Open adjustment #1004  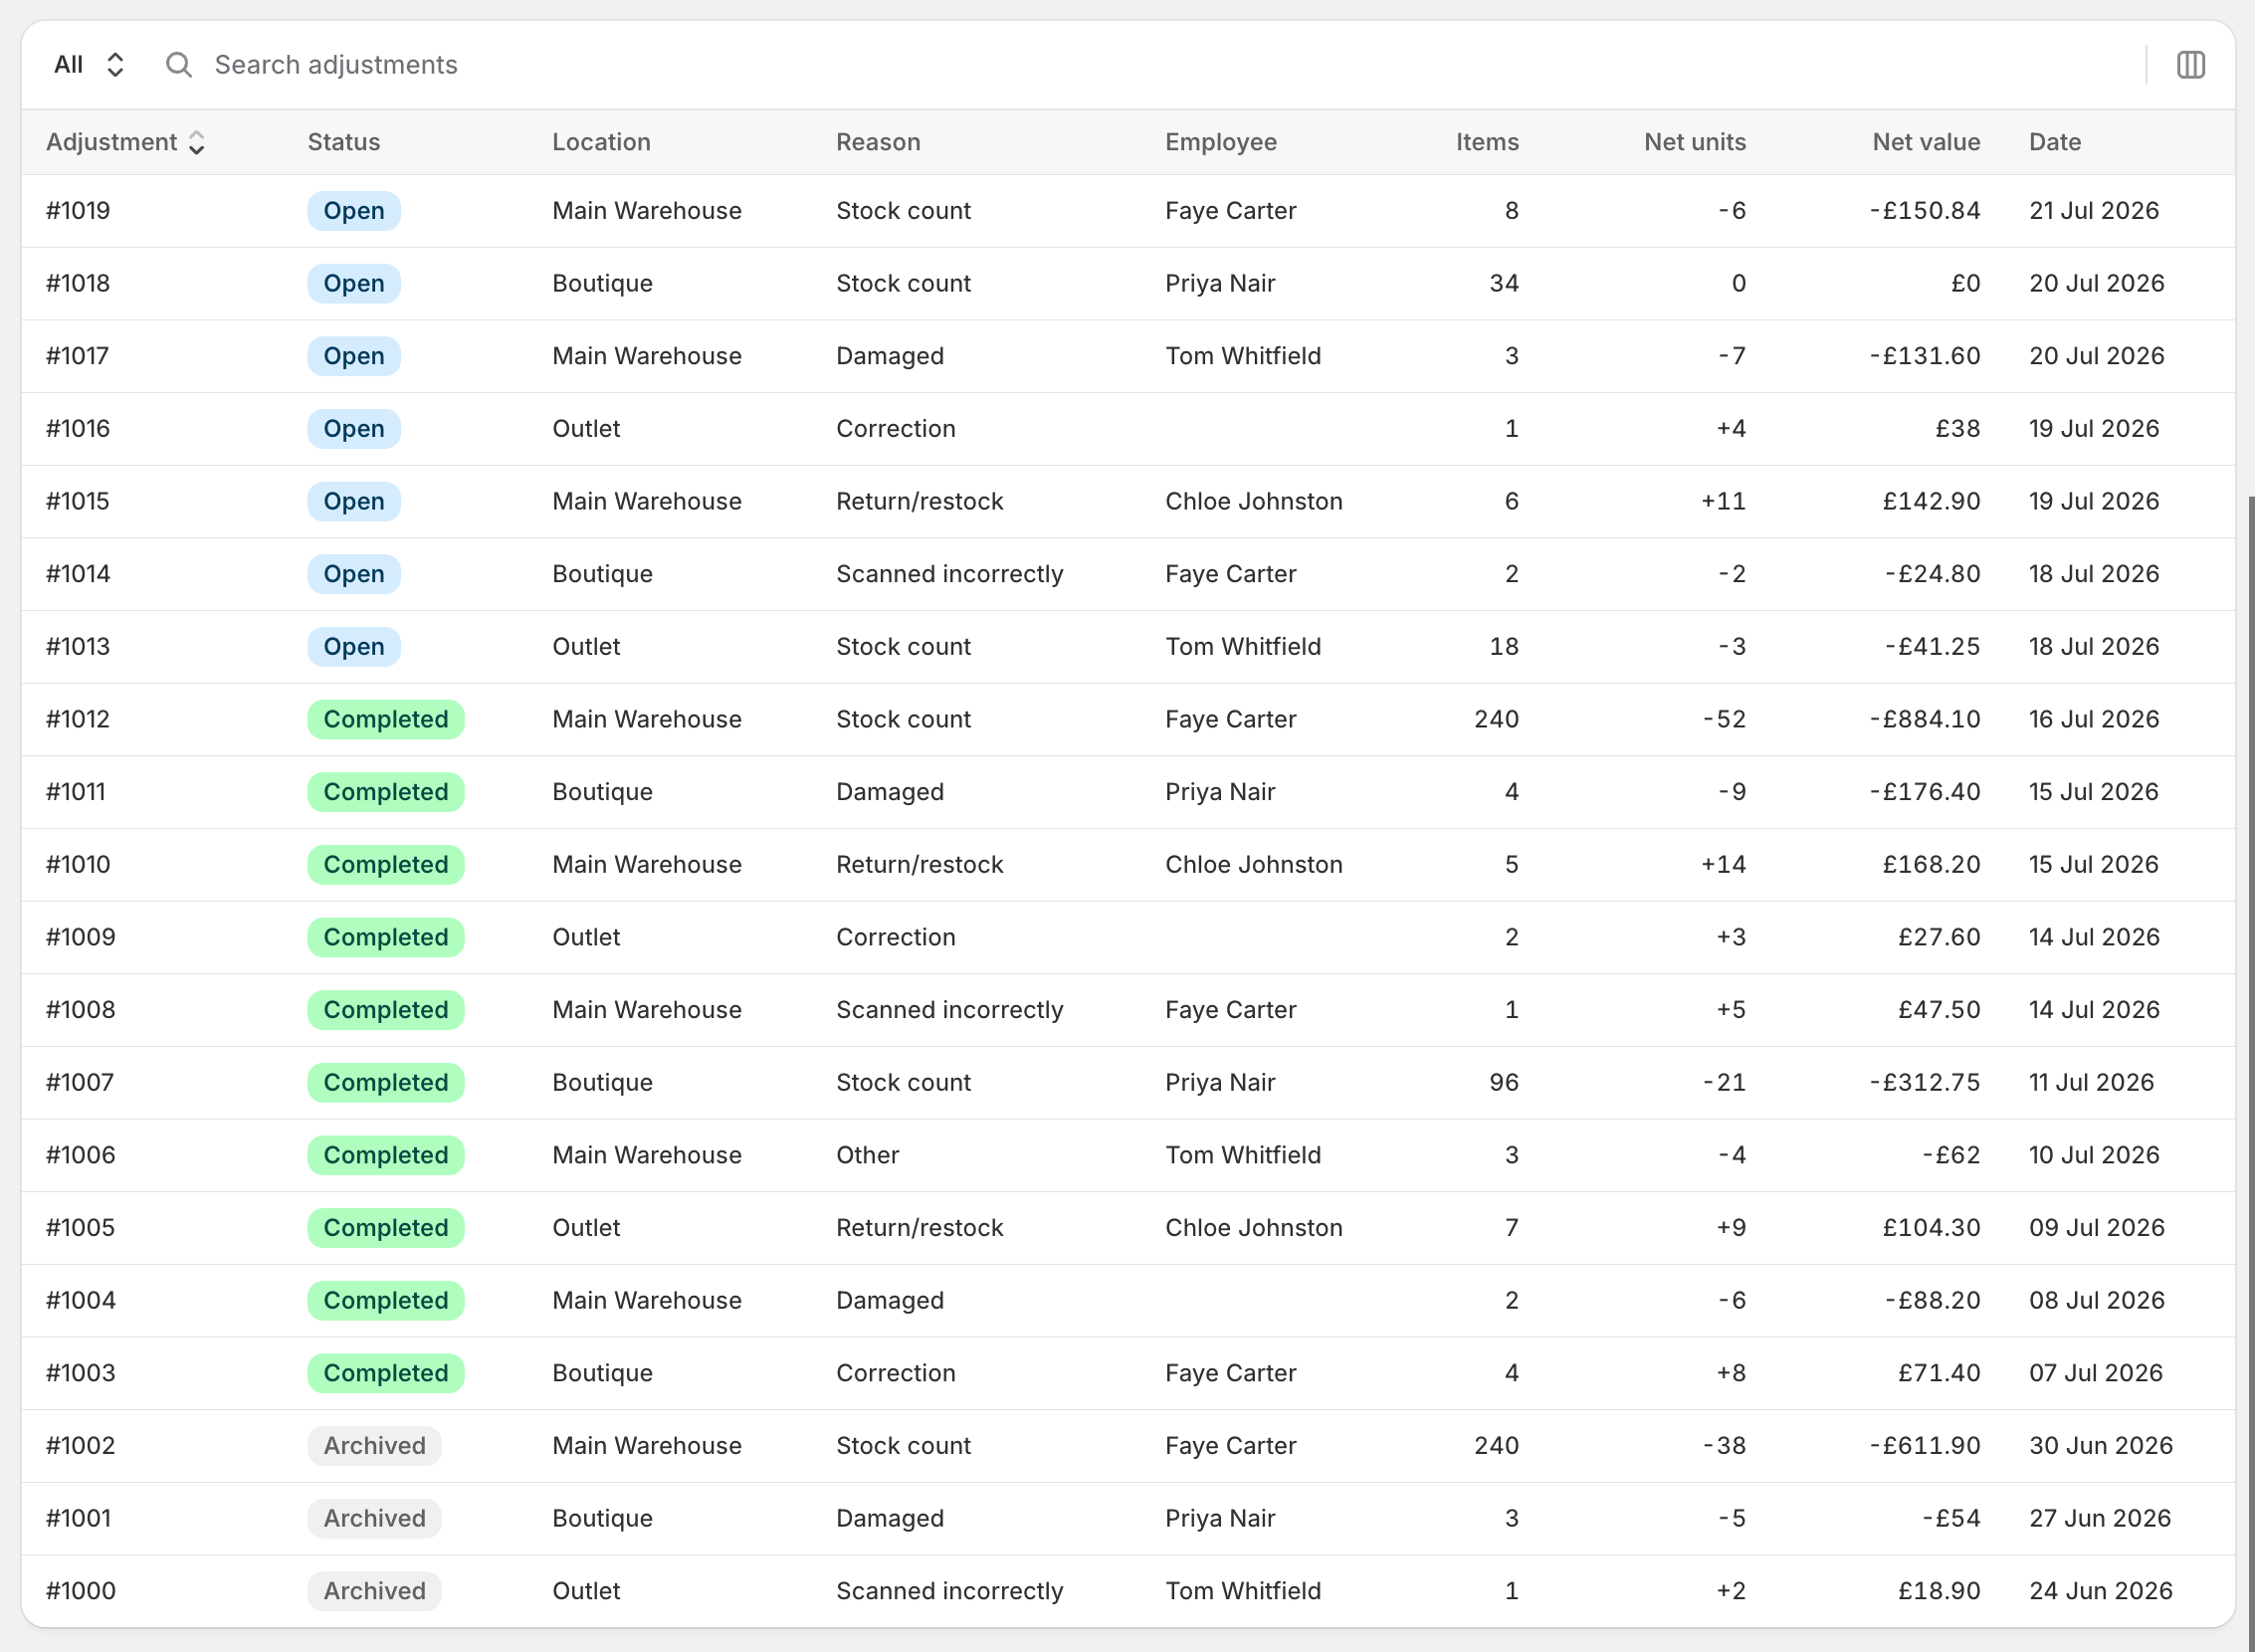point(1128,1301)
